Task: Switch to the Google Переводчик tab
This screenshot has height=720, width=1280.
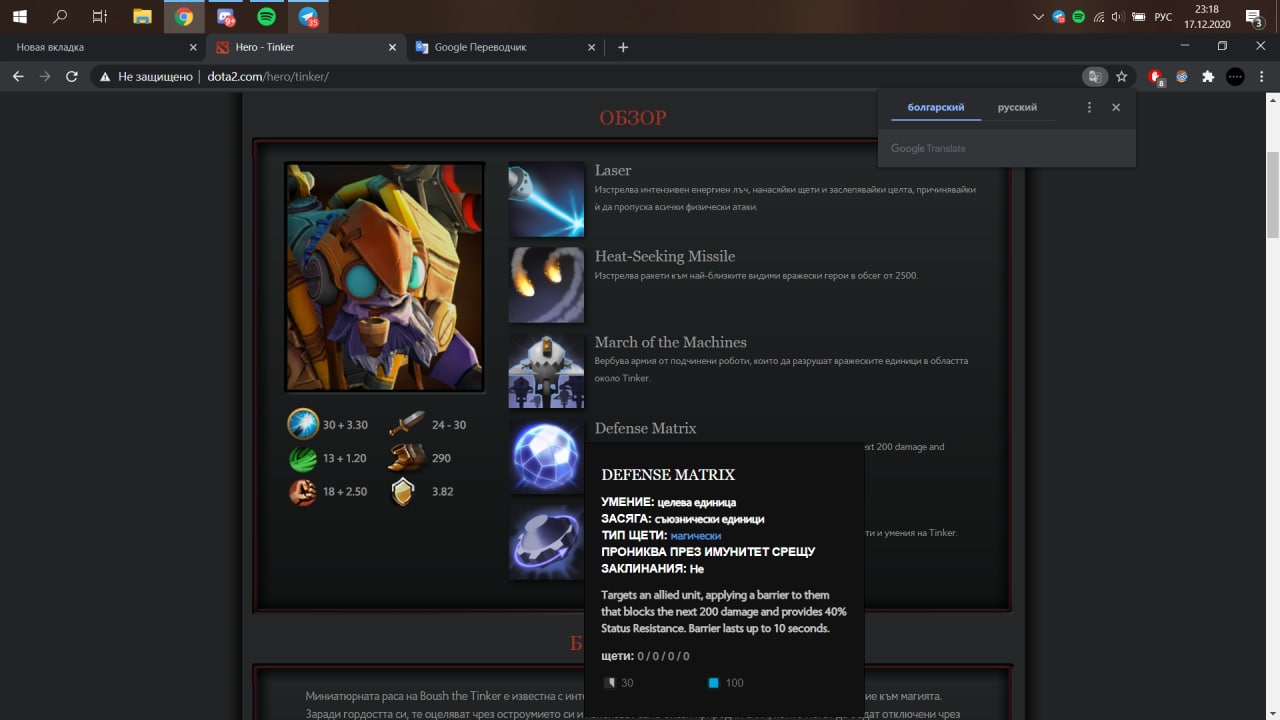Action: tap(506, 47)
